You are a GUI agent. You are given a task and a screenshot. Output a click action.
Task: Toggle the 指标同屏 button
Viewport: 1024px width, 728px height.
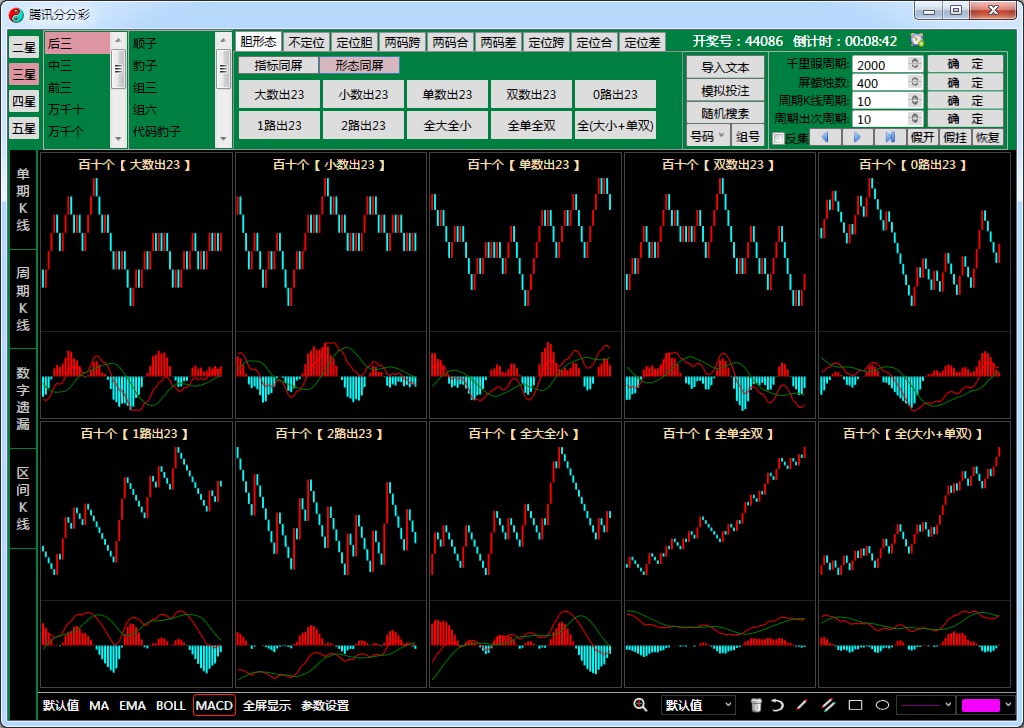[278, 65]
